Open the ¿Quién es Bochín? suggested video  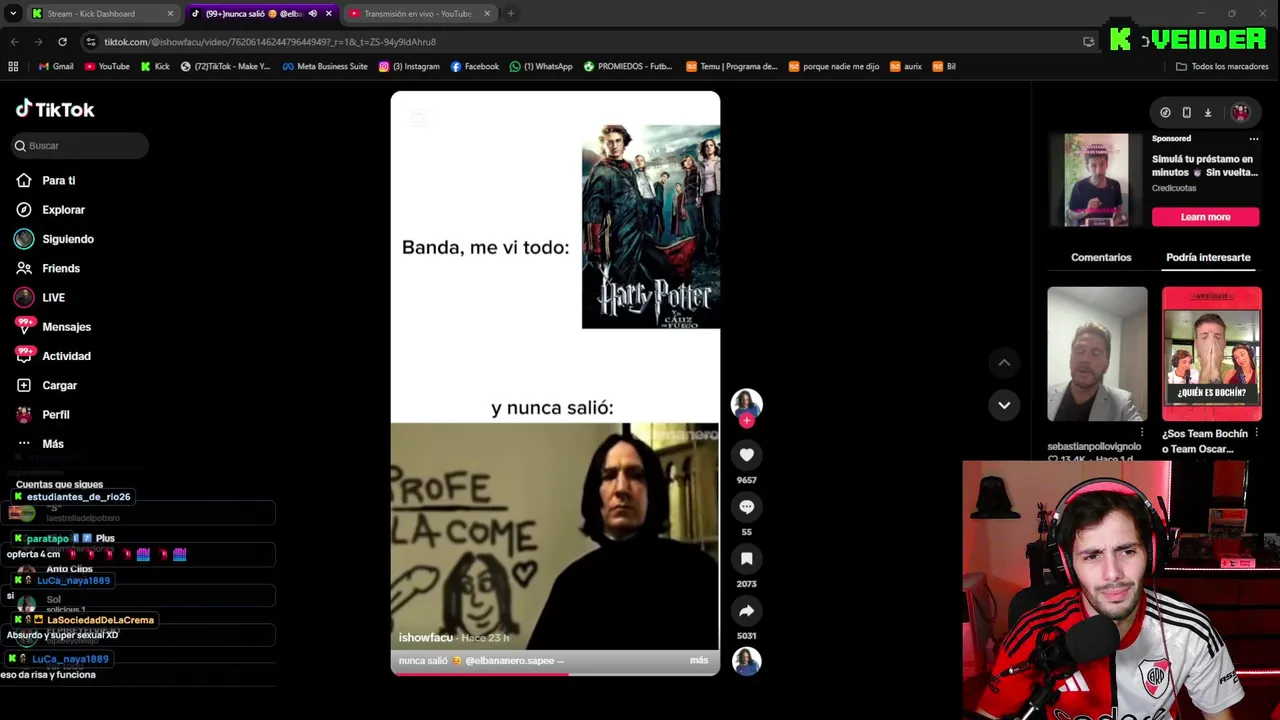(1211, 354)
